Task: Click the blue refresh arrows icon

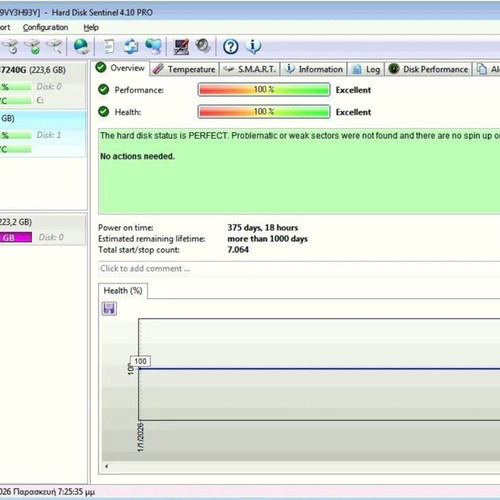Action: 131,46
